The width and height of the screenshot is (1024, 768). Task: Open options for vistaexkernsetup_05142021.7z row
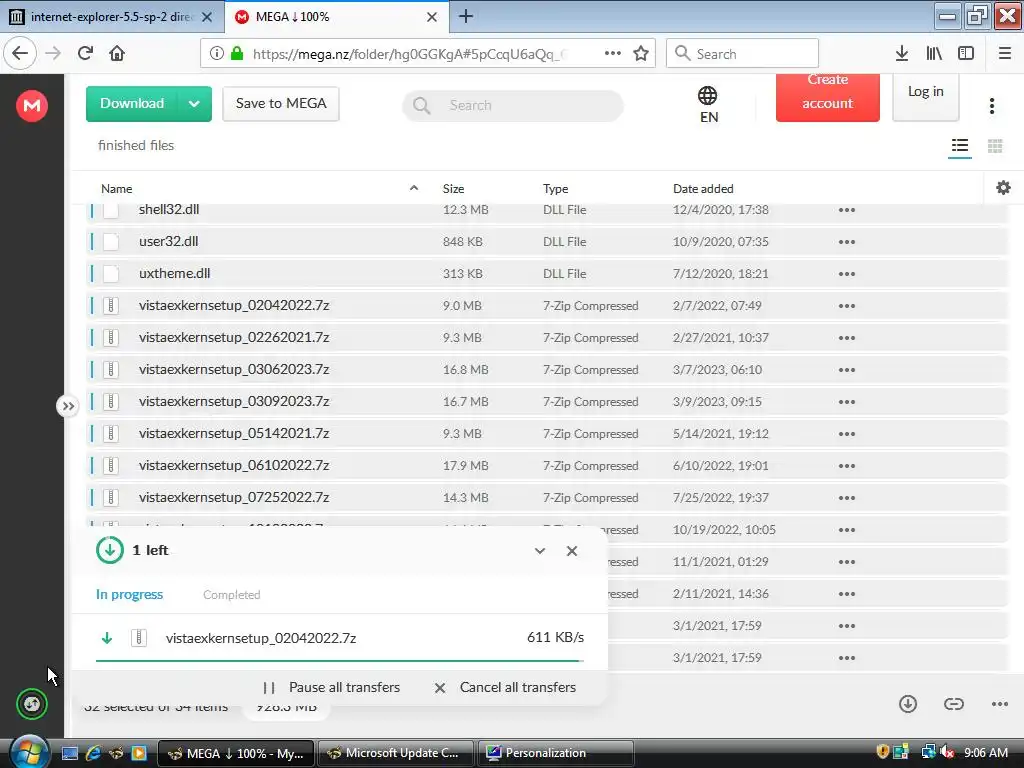(846, 434)
